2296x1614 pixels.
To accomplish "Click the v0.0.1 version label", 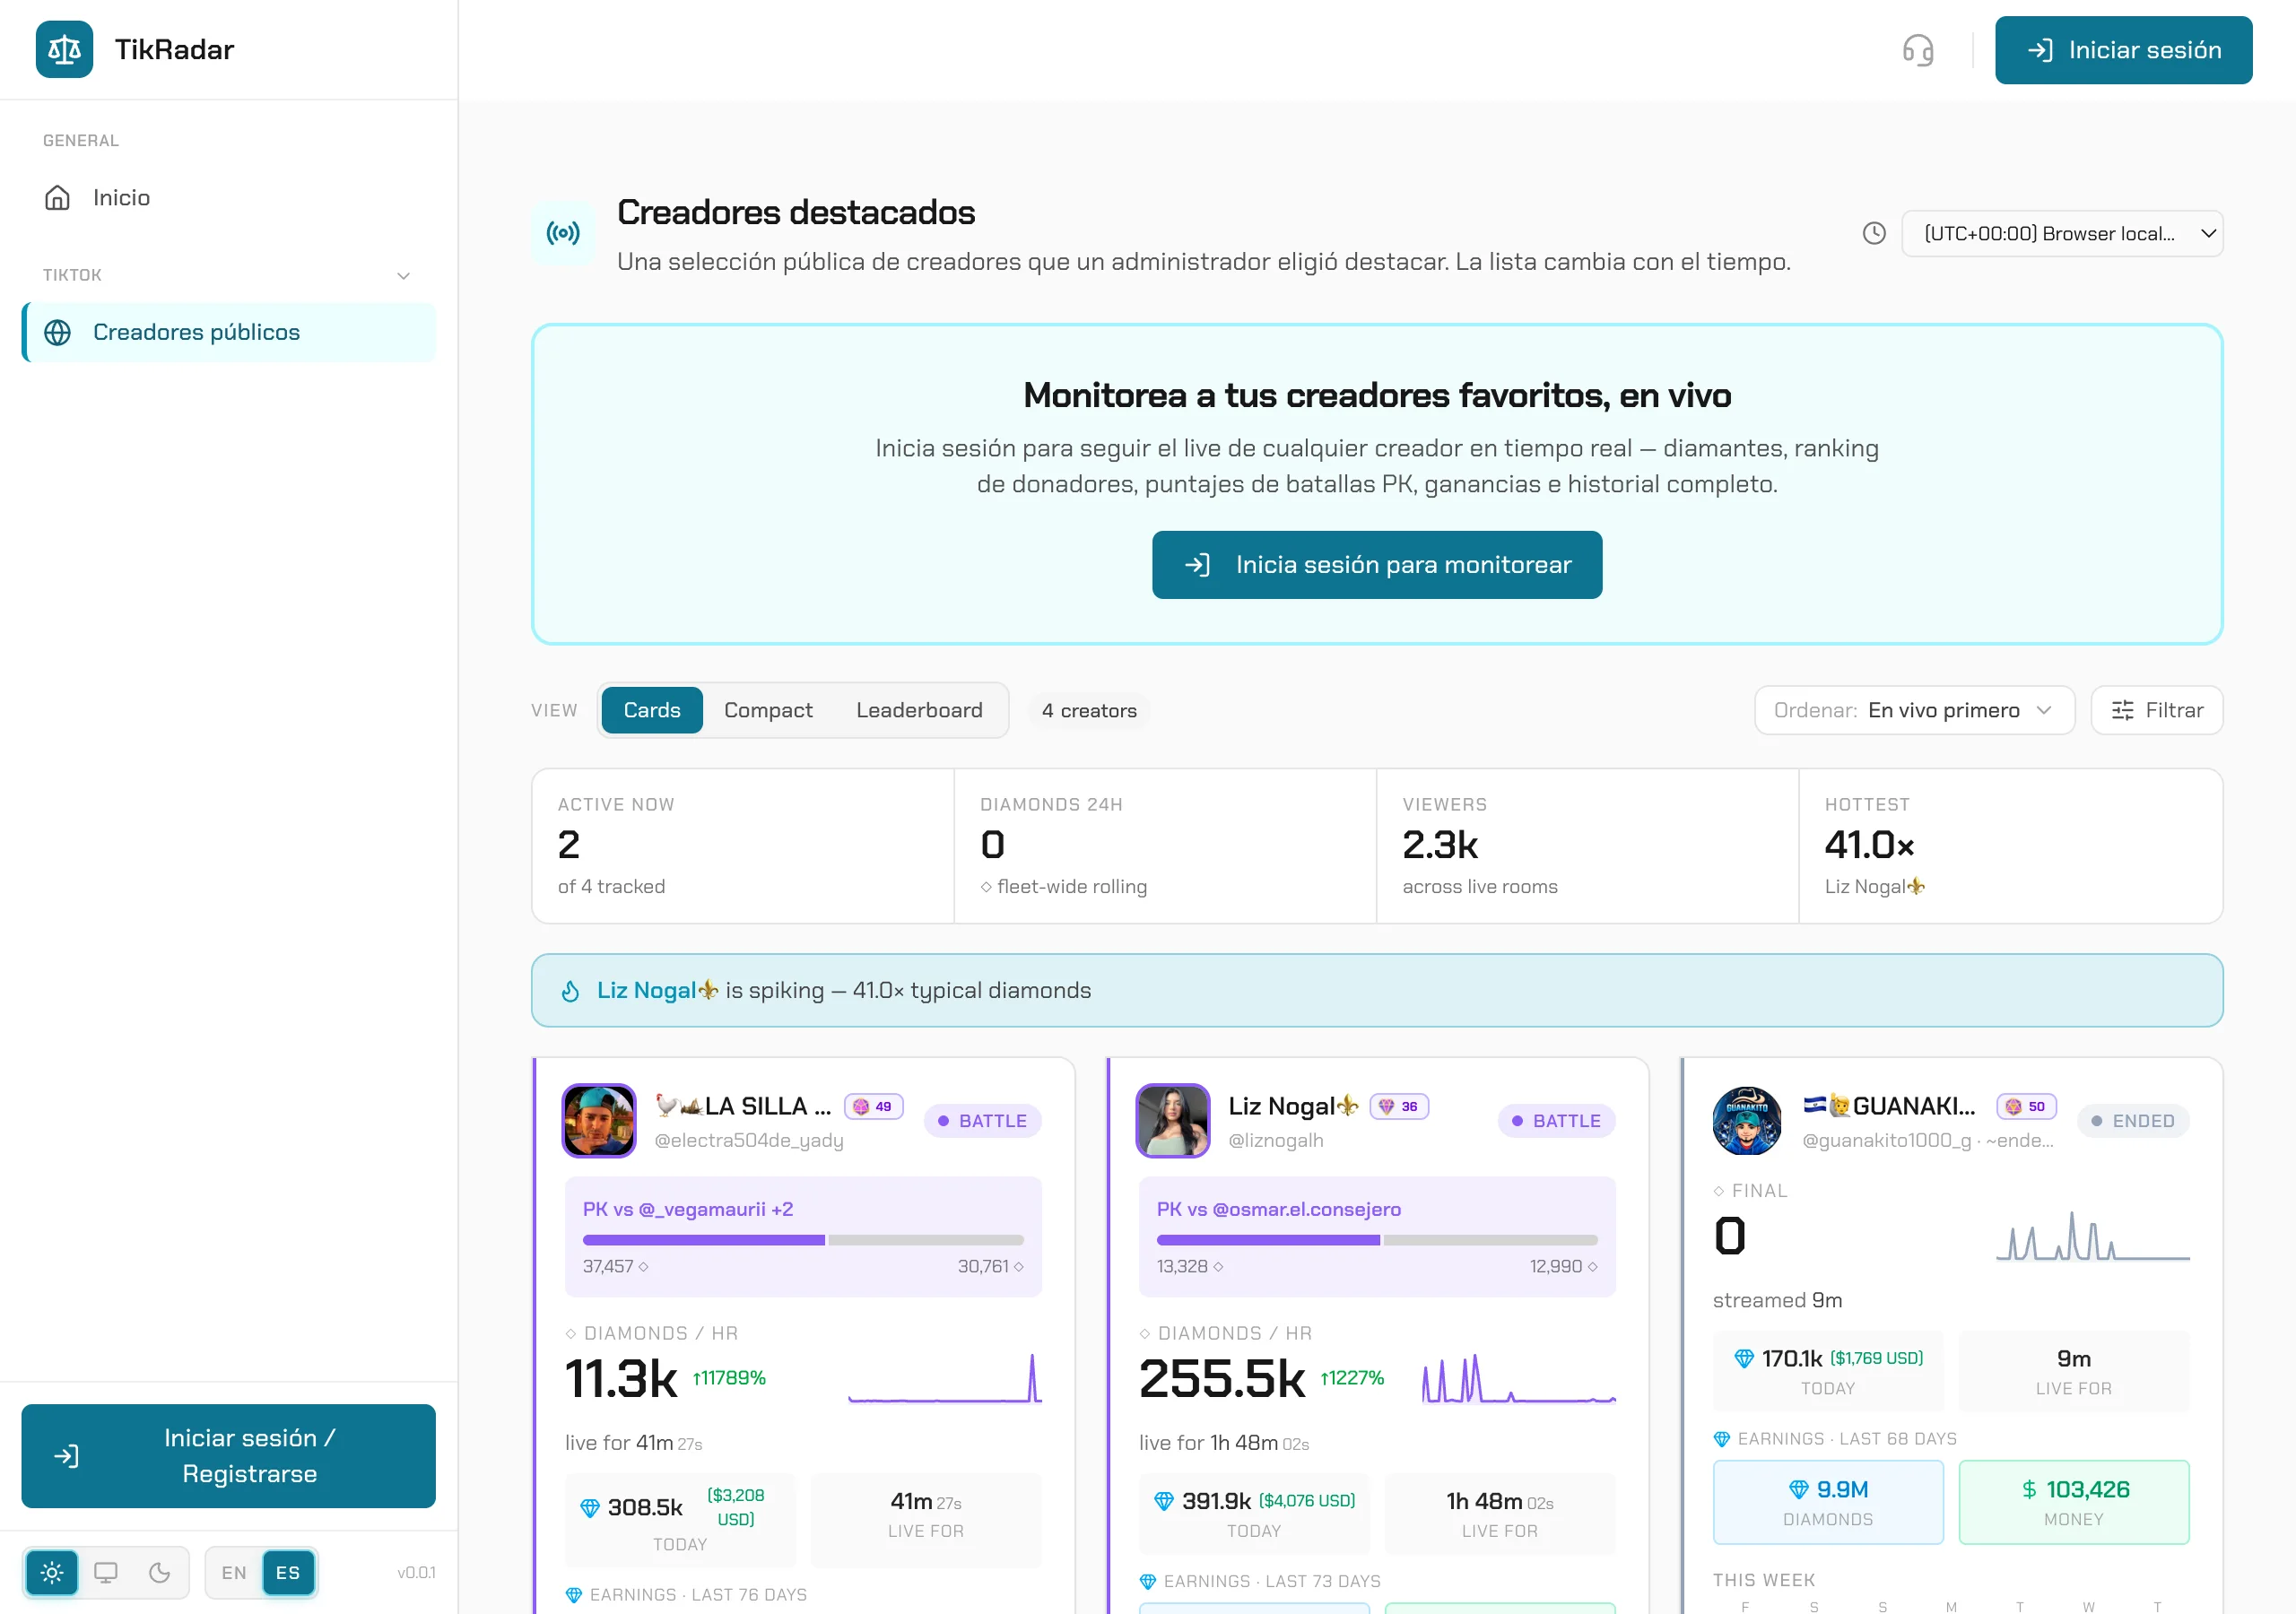I will coord(416,1572).
